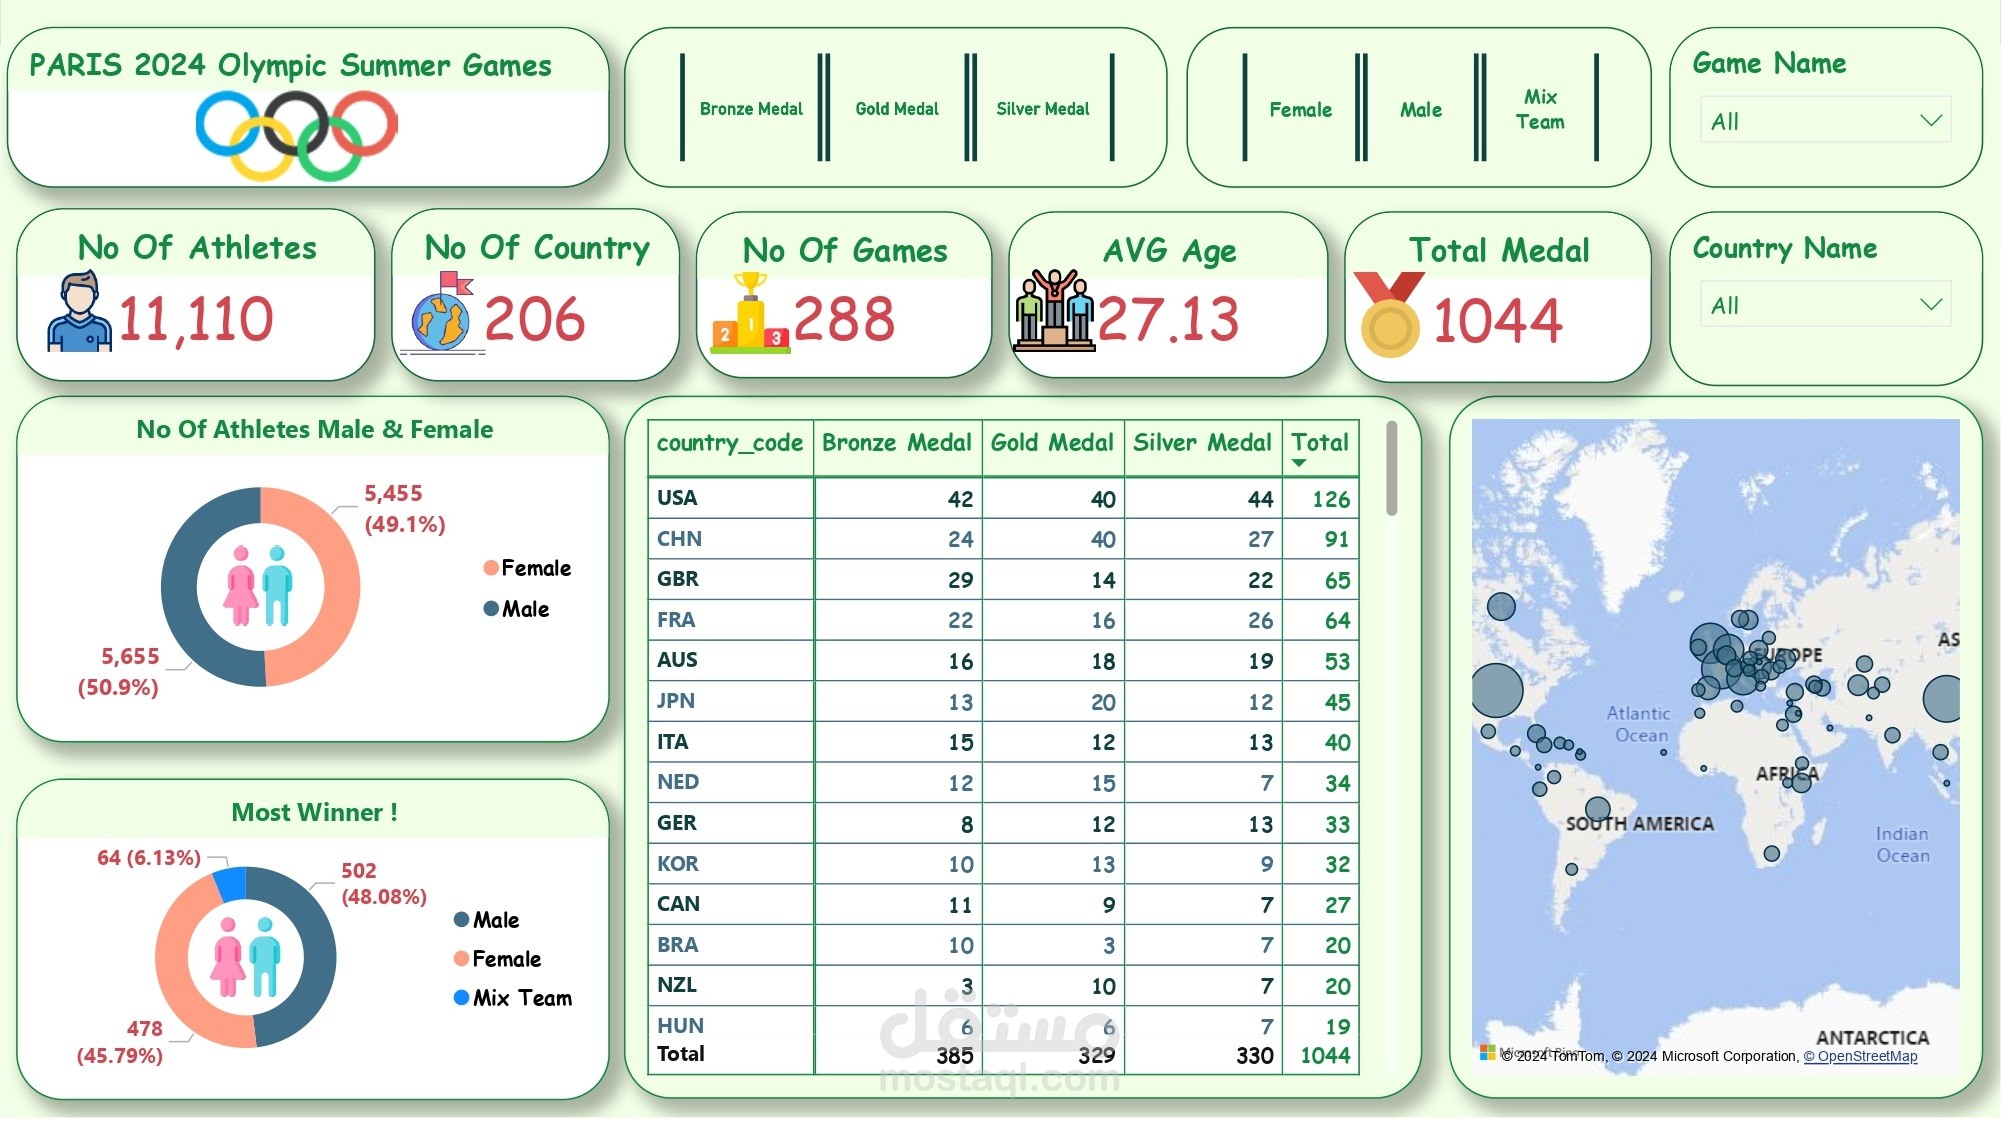Click the dark blue Male segment of athletes donut
This screenshot has height=1121, width=2001.
click(x=180, y=586)
